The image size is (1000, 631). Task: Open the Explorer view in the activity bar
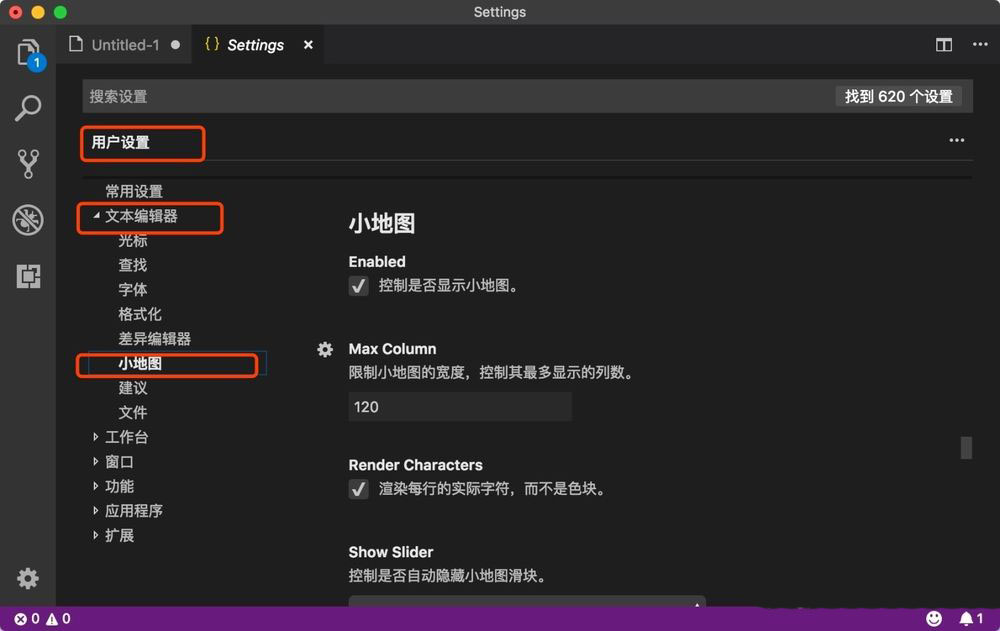[x=27, y=52]
